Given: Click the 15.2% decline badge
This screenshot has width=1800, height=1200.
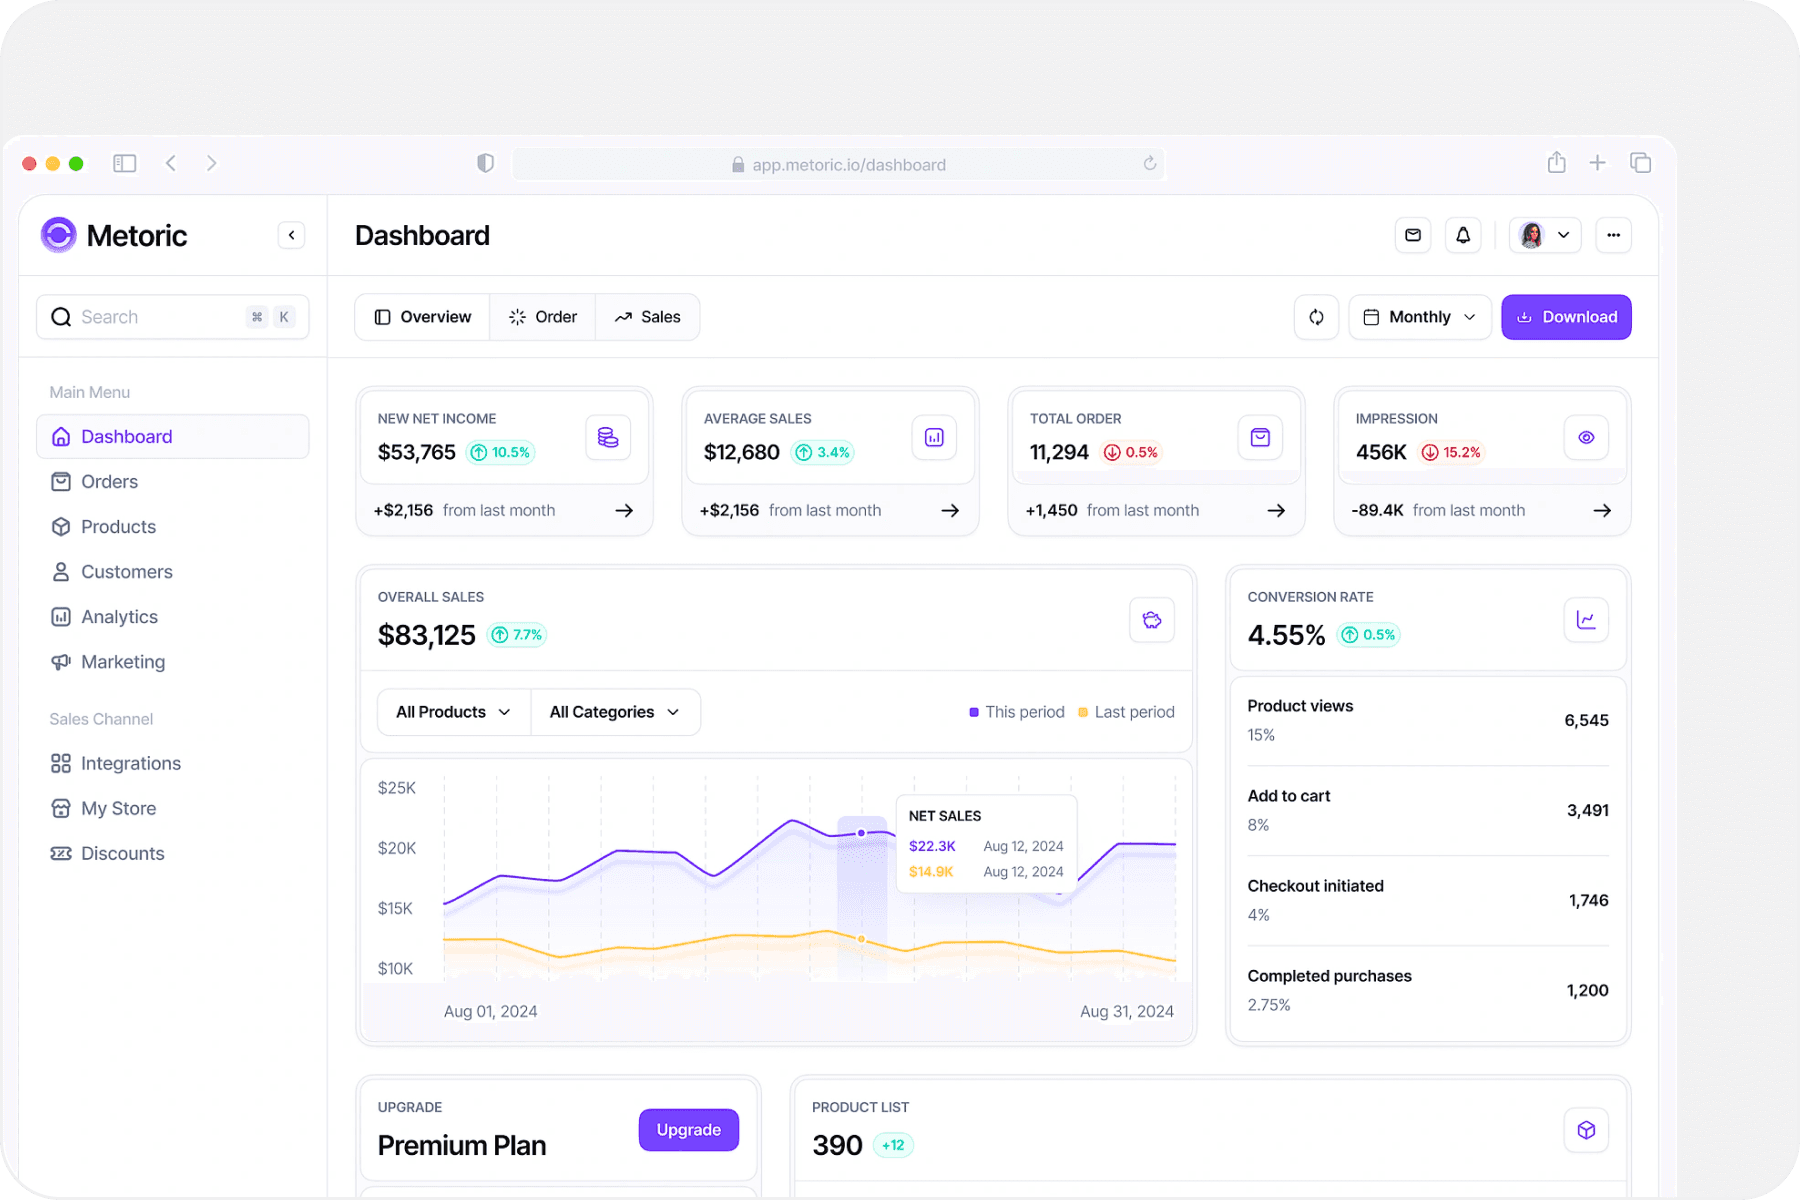Looking at the screenshot, I should pos(1452,453).
